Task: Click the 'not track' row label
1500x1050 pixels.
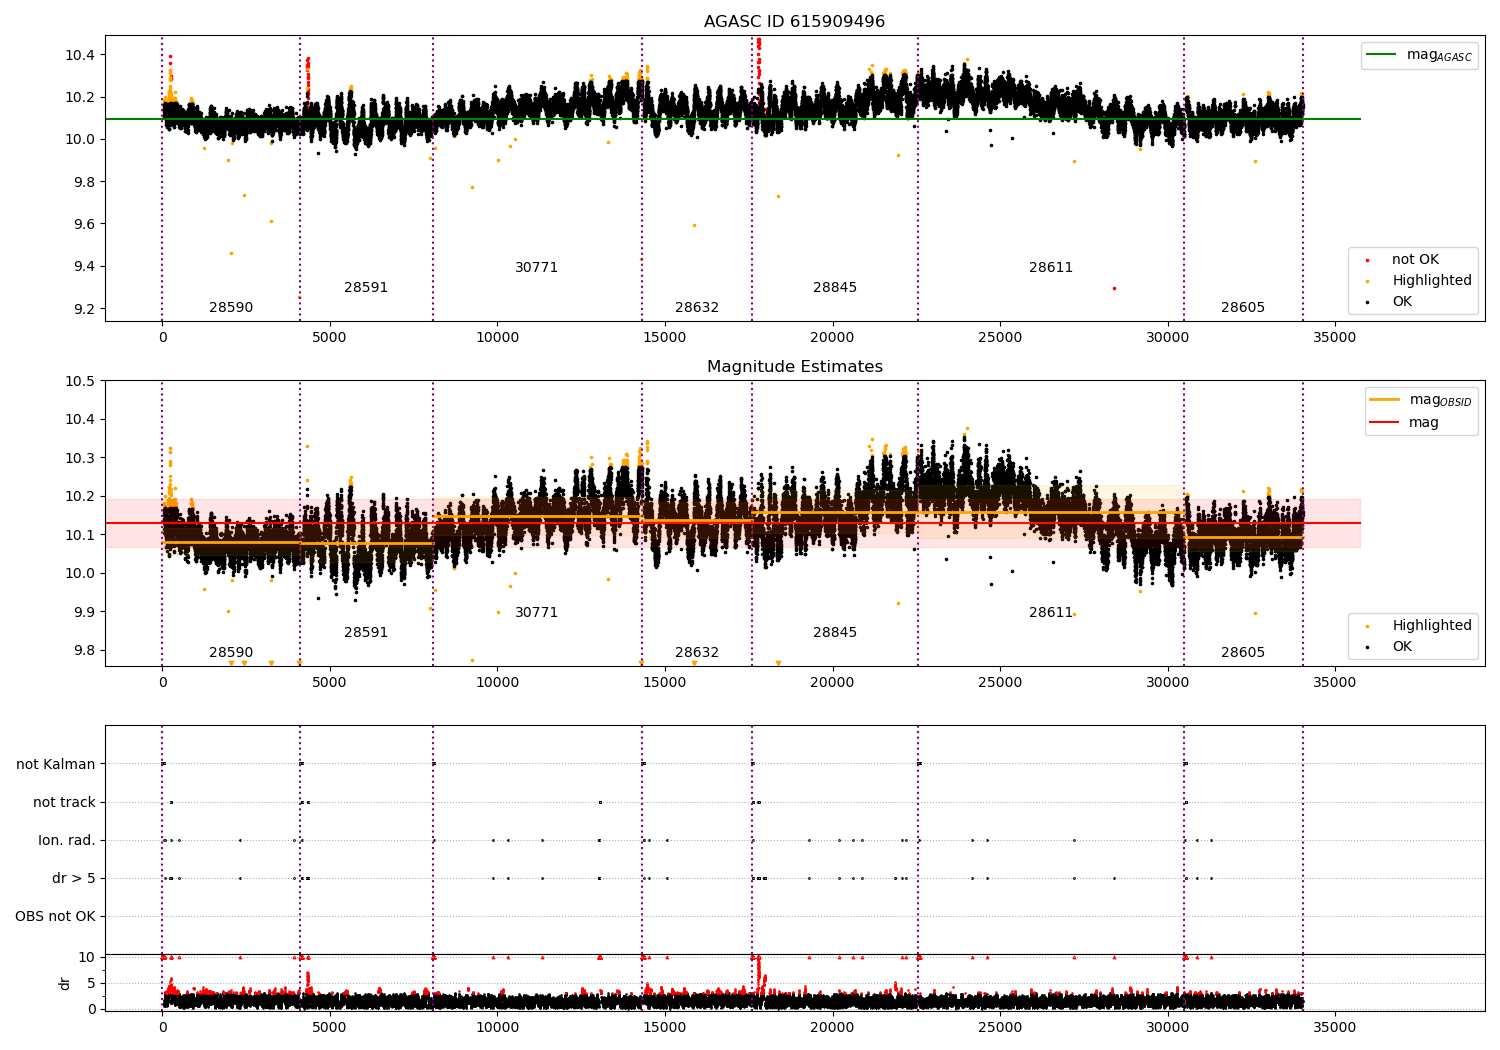Action: point(64,803)
